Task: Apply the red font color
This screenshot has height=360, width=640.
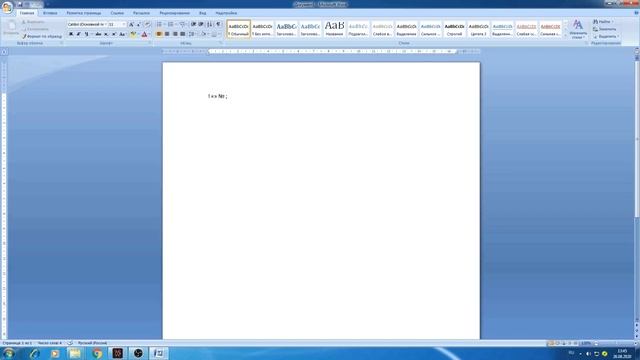Action: click(x=144, y=34)
